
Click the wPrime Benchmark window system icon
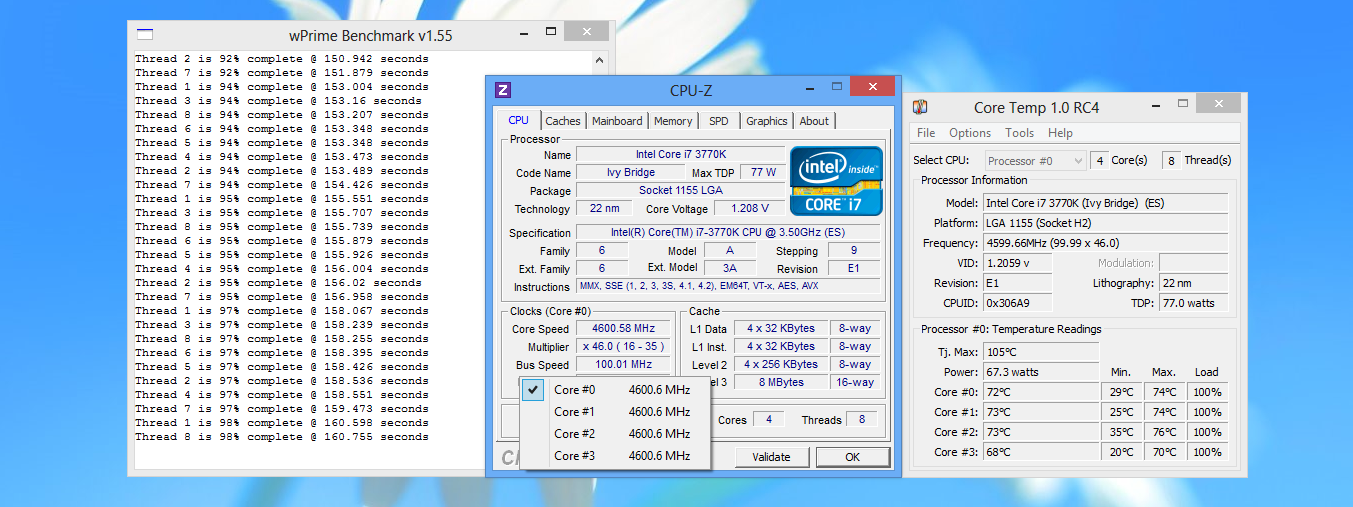point(145,34)
